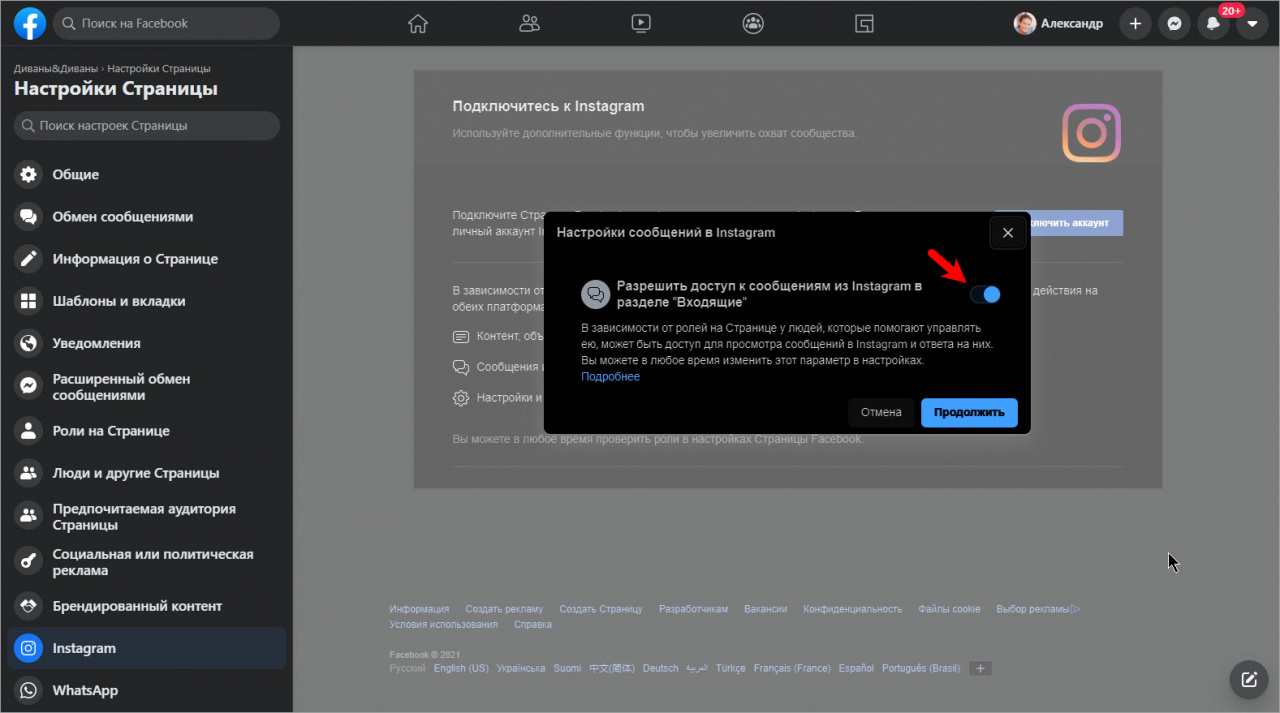This screenshot has width=1280, height=713.
Task: Open notifications bell with 20+ badge
Action: tap(1214, 23)
